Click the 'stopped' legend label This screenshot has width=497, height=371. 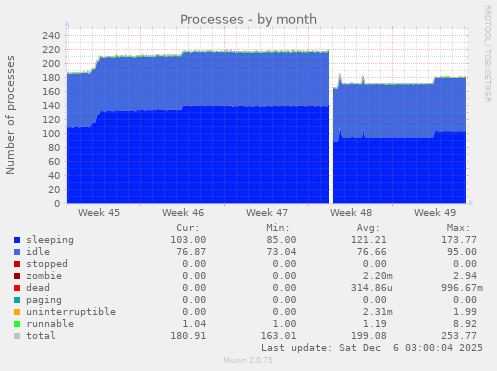[x=47, y=264]
